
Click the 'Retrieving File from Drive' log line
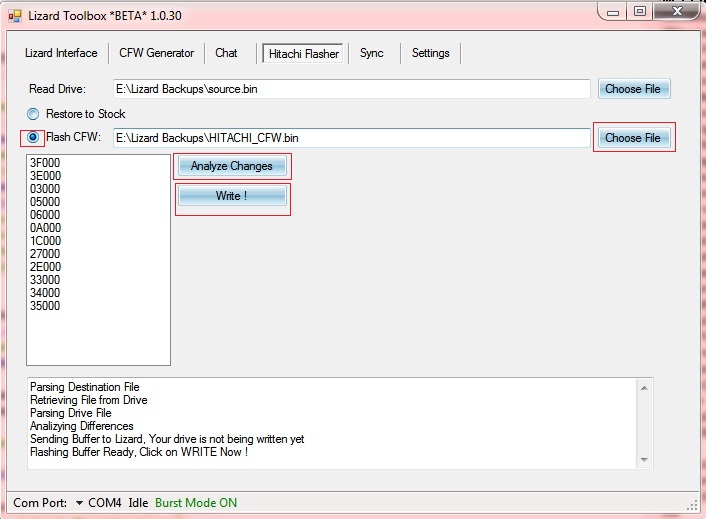89,400
